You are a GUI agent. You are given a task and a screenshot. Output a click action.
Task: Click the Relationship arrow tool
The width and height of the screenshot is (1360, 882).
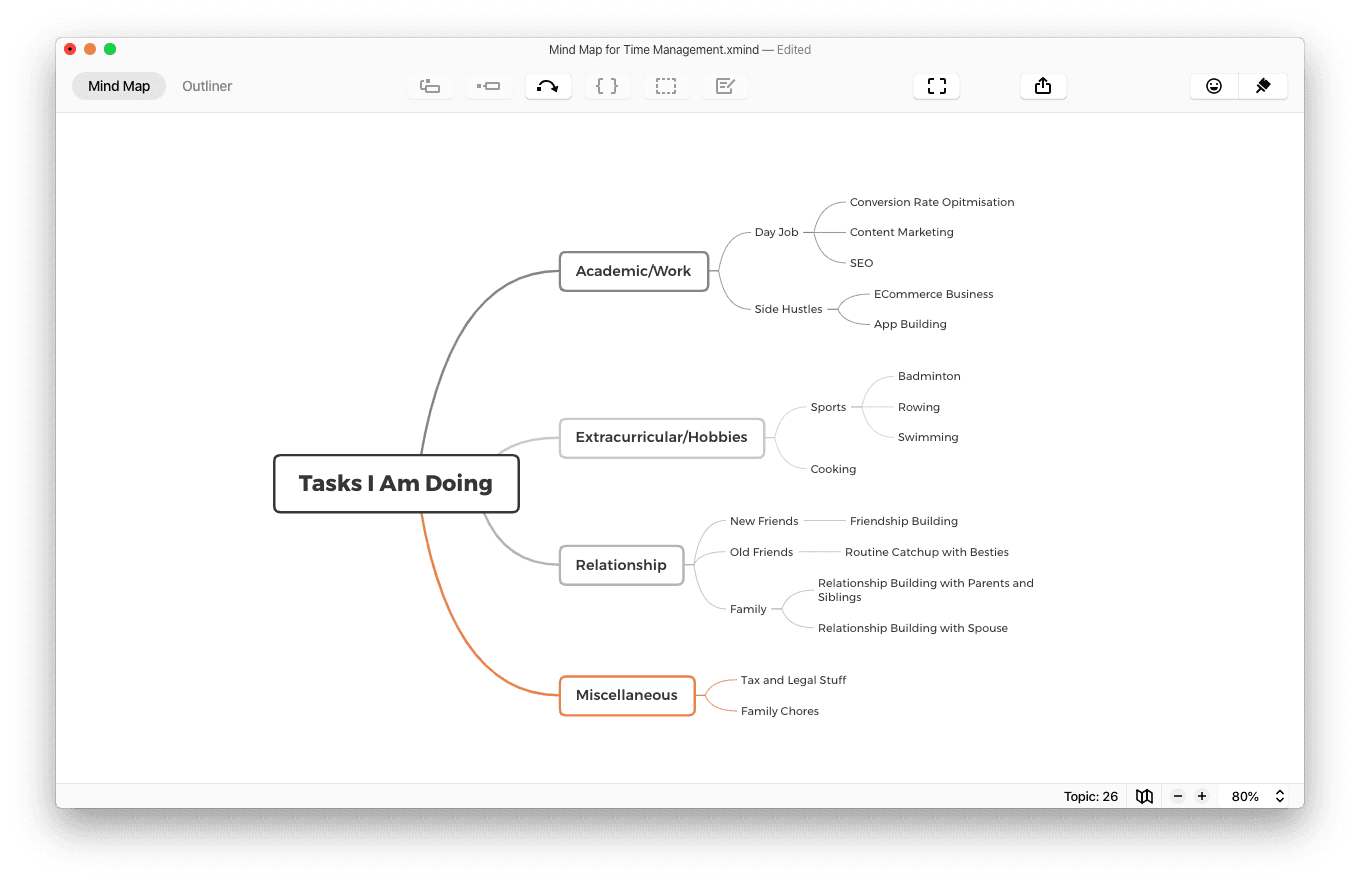point(548,86)
